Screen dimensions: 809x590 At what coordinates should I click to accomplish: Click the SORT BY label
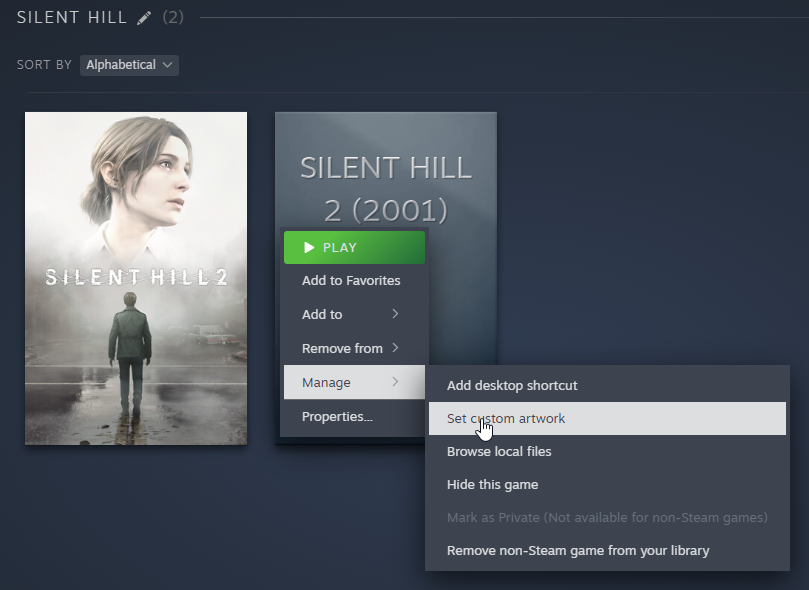click(x=44, y=65)
